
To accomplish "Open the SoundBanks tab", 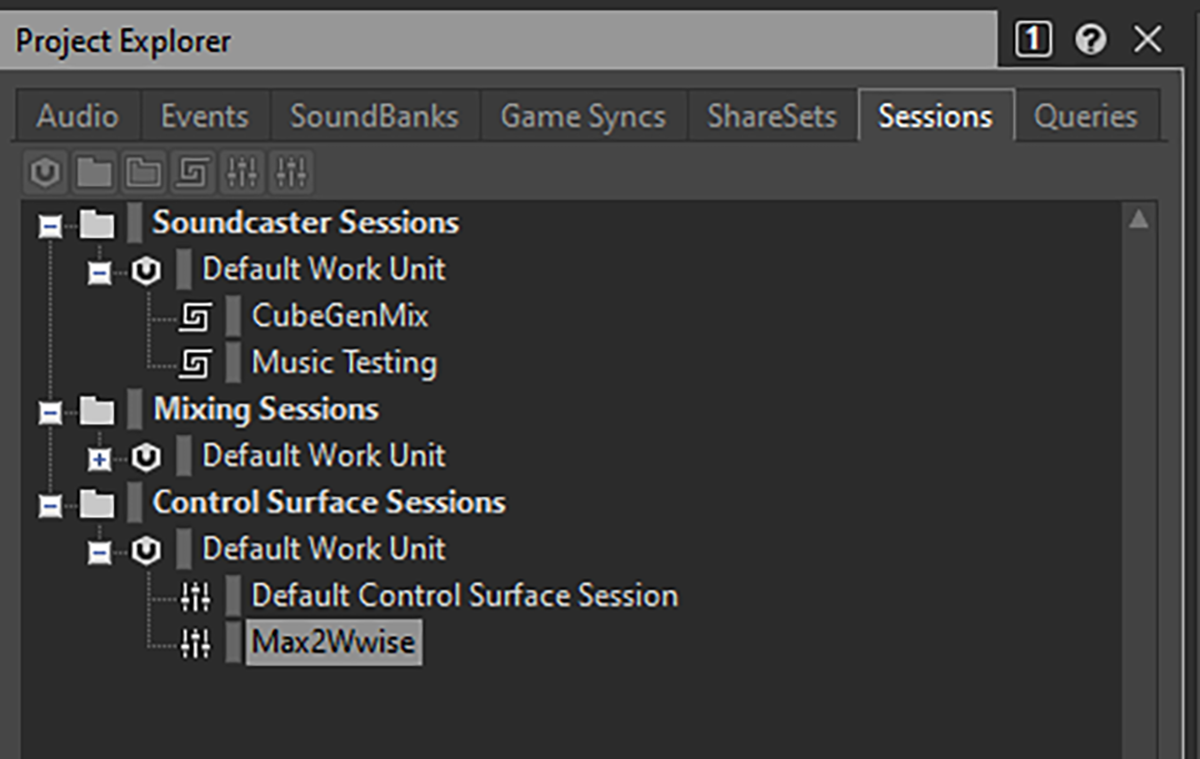I will [374, 116].
